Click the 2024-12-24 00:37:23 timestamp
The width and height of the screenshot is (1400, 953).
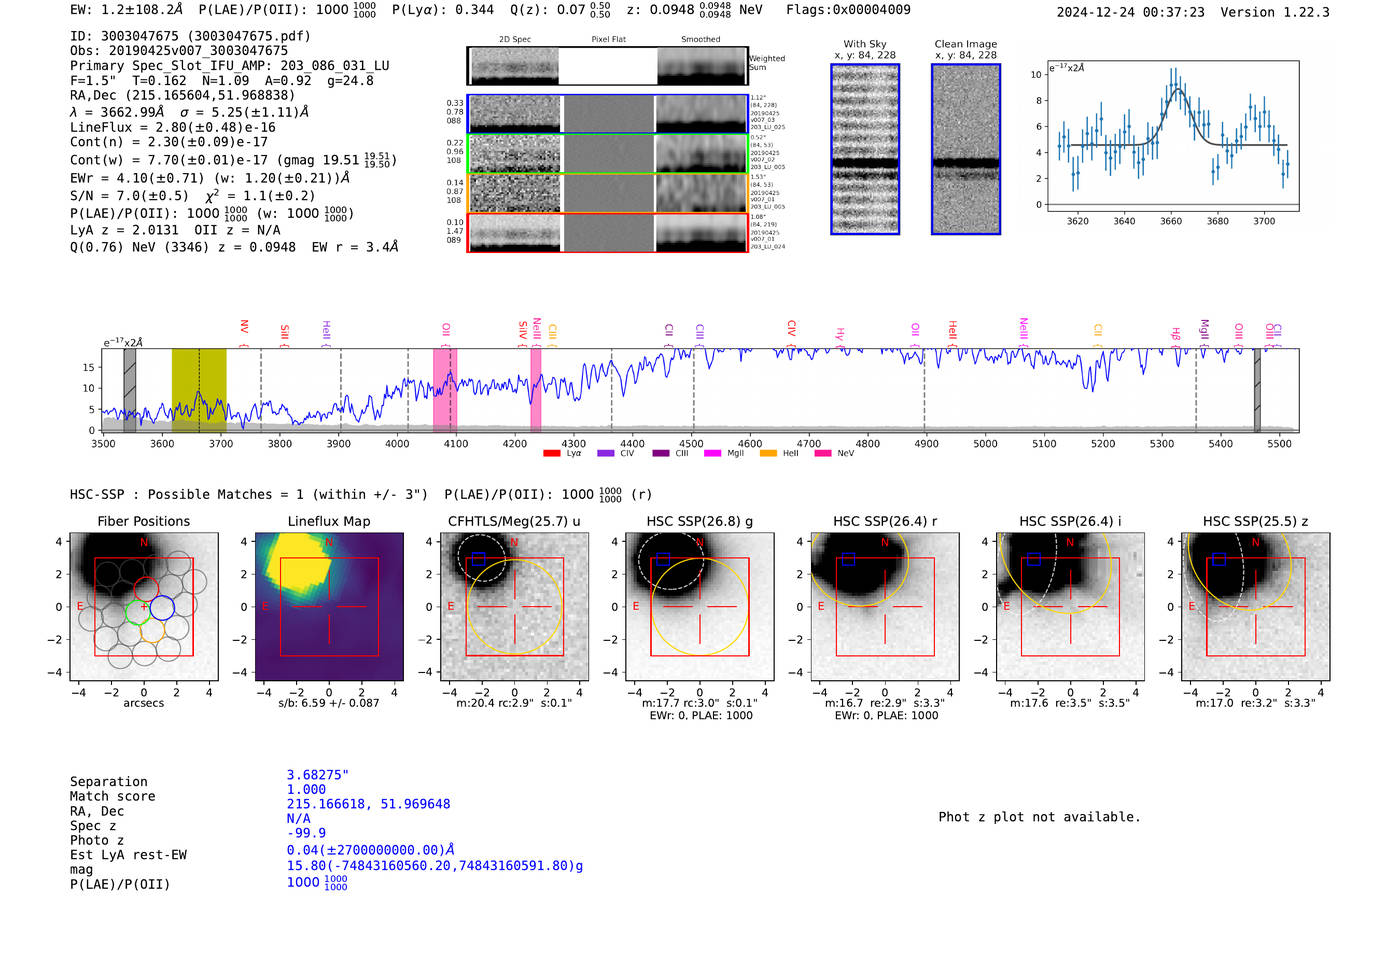click(x=1131, y=12)
